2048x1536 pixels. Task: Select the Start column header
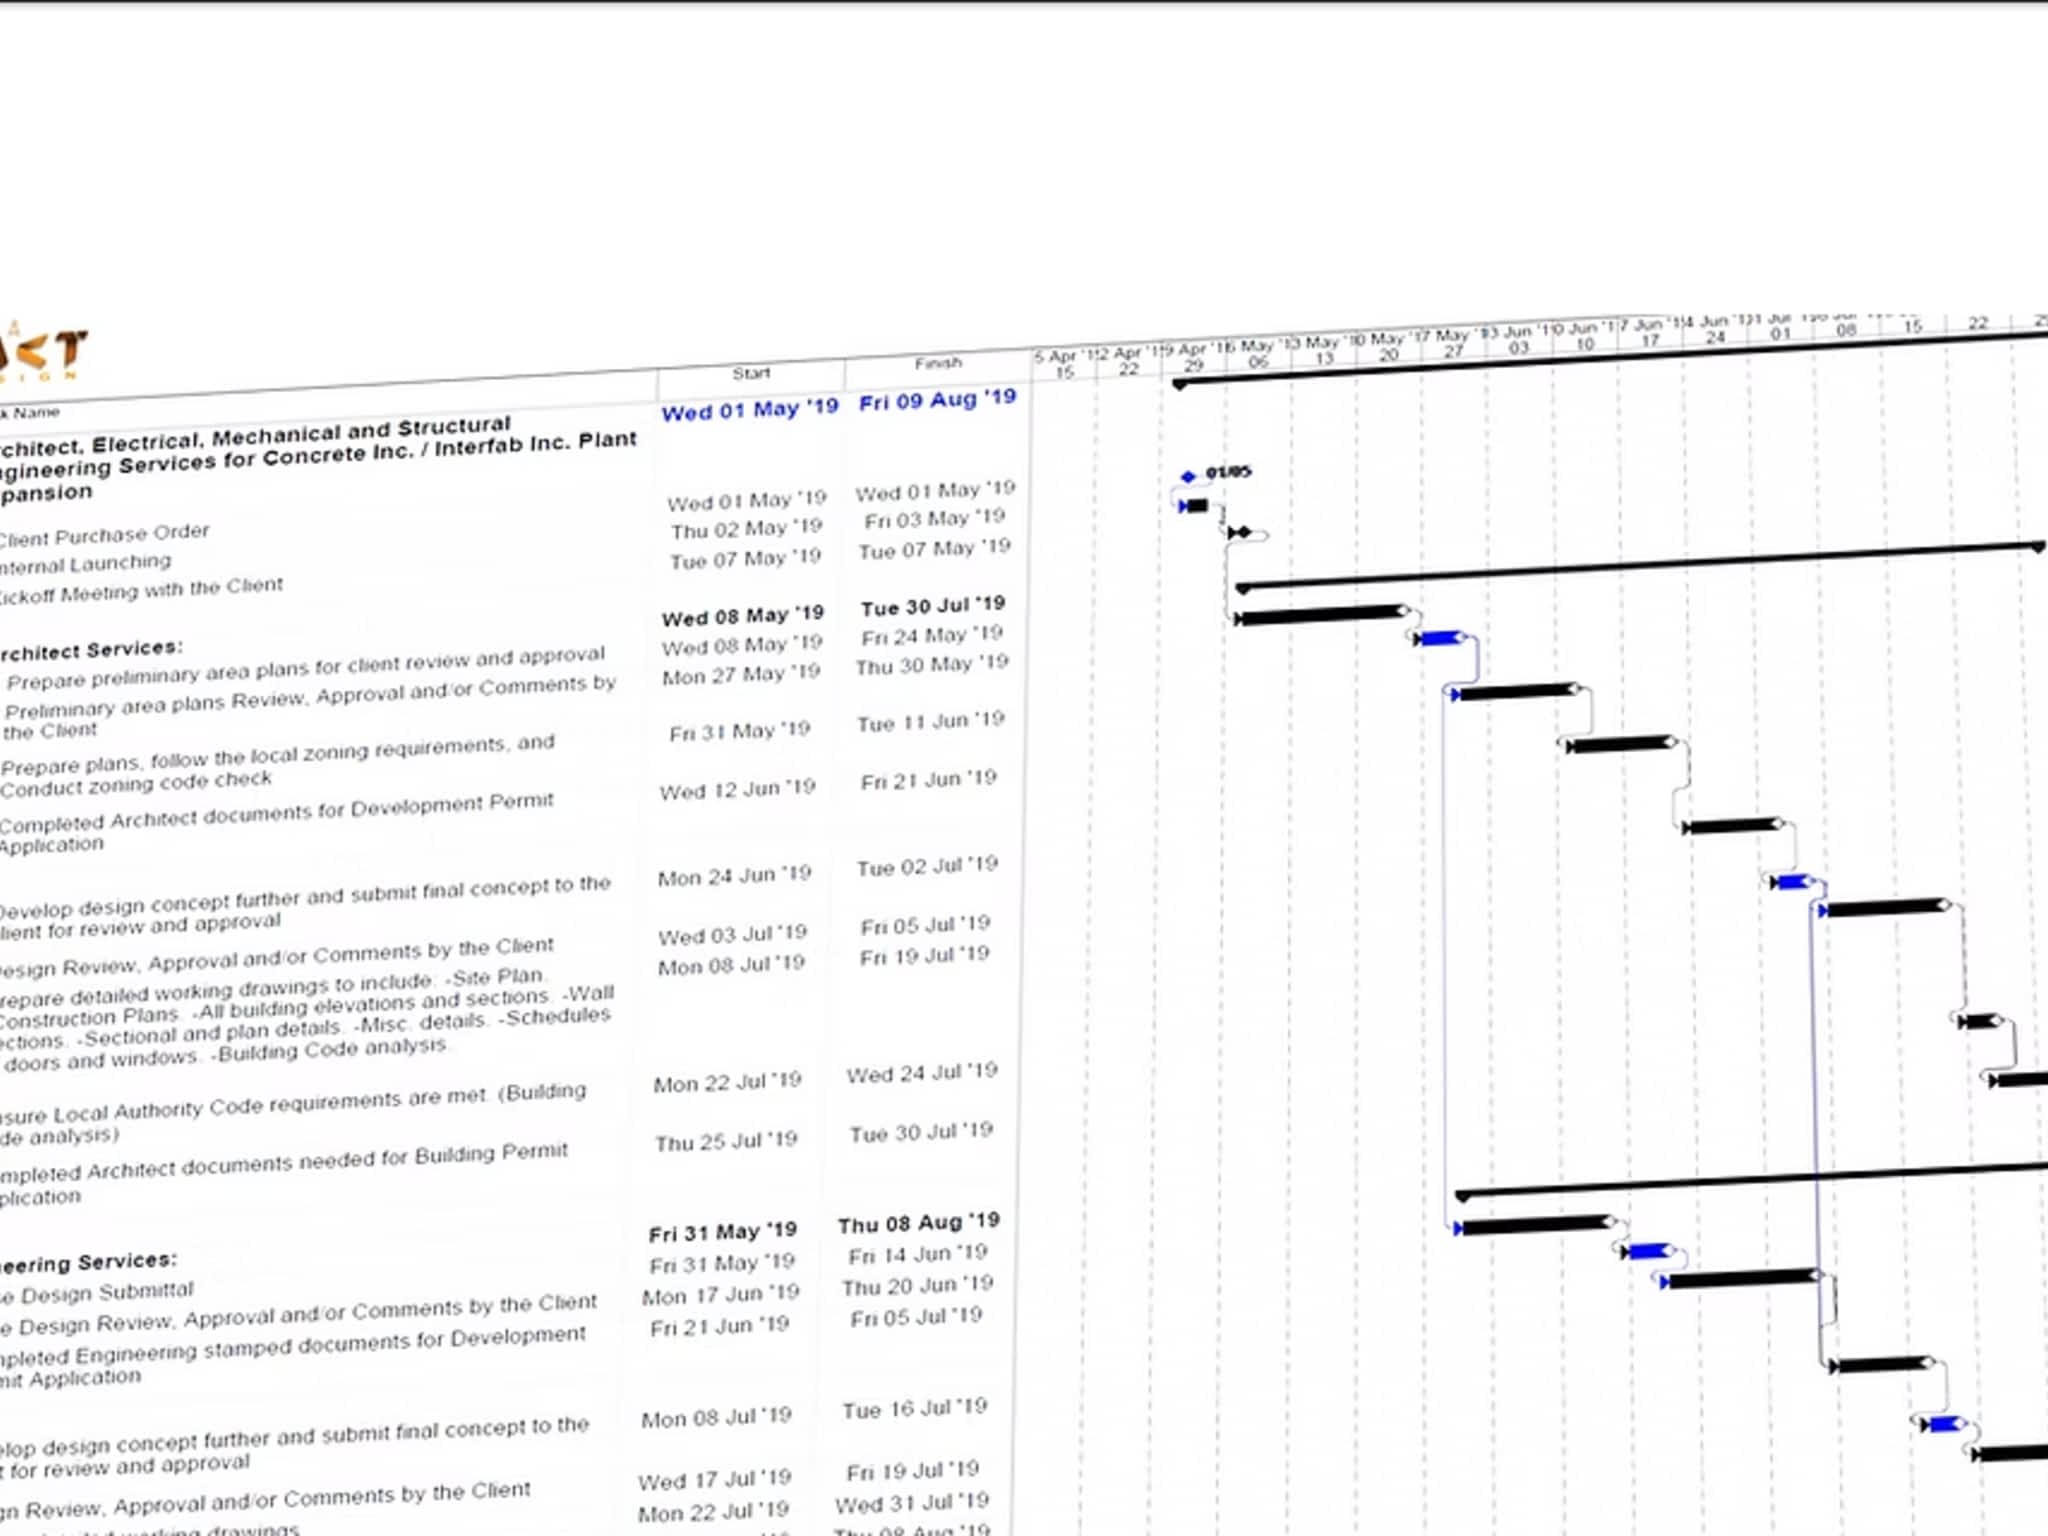750,373
